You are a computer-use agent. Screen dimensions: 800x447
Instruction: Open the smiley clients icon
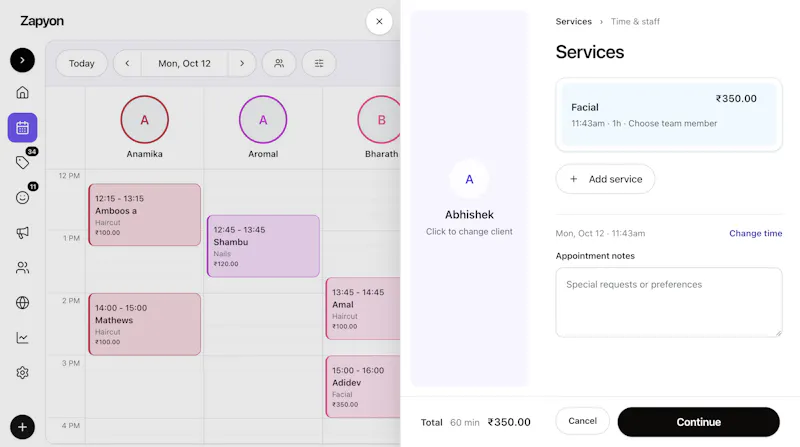tap(22, 197)
